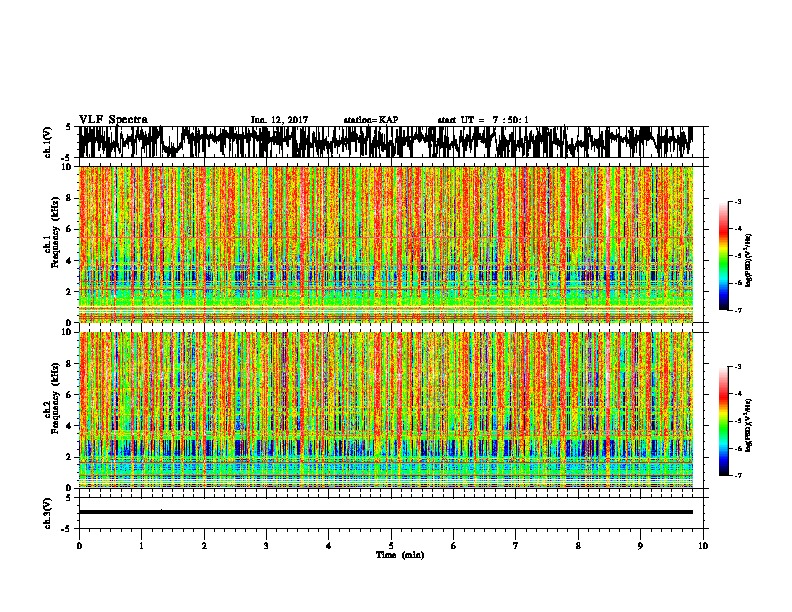Click the ch.1 color bar unit label
Image resolution: width=792 pixels, height=612 pixels.
point(749,261)
